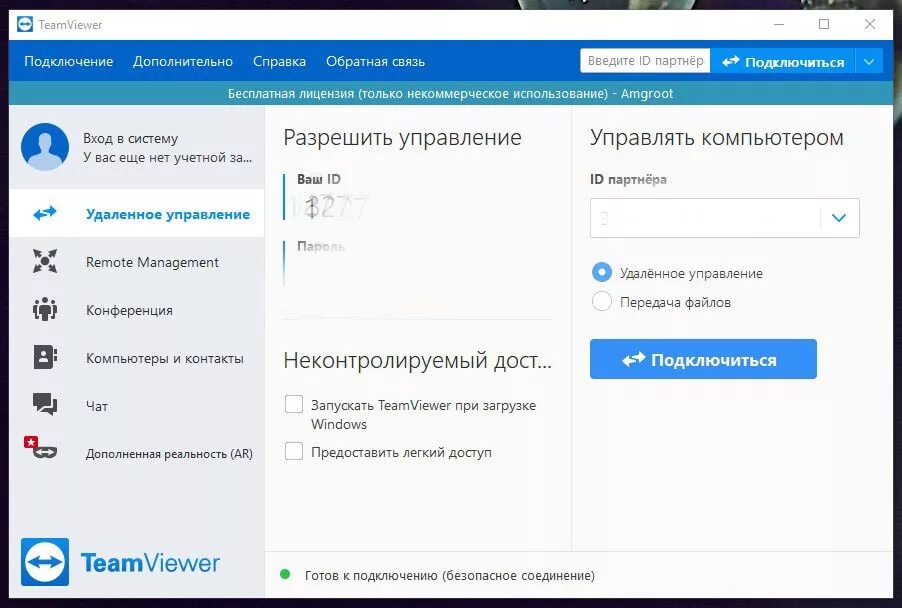
Task: Minimize the TeamViewer window
Action: (779, 24)
